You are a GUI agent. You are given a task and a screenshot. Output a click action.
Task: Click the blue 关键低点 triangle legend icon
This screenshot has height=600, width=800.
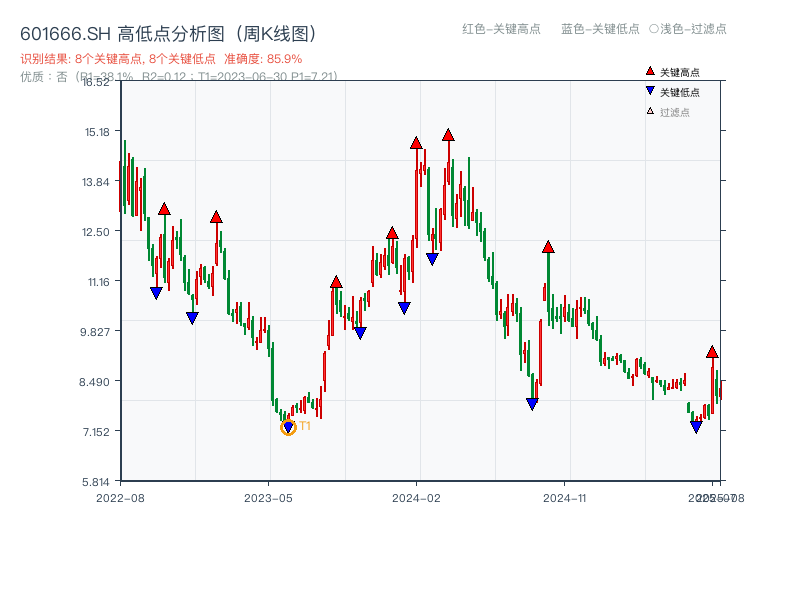650,90
